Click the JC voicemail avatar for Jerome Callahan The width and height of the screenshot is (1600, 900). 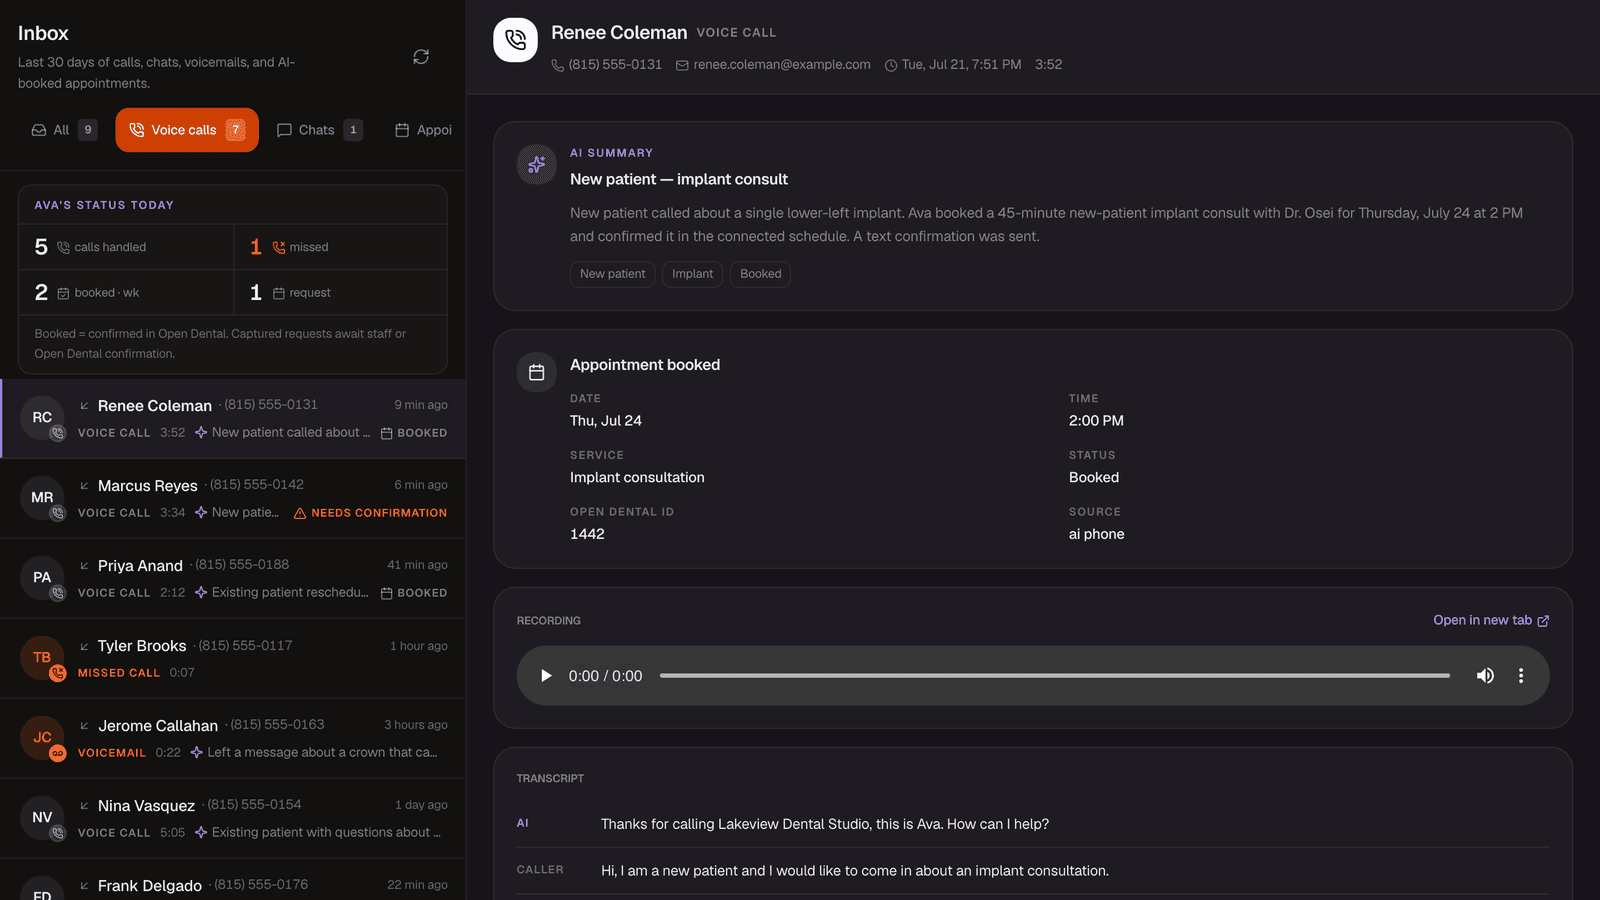point(42,738)
